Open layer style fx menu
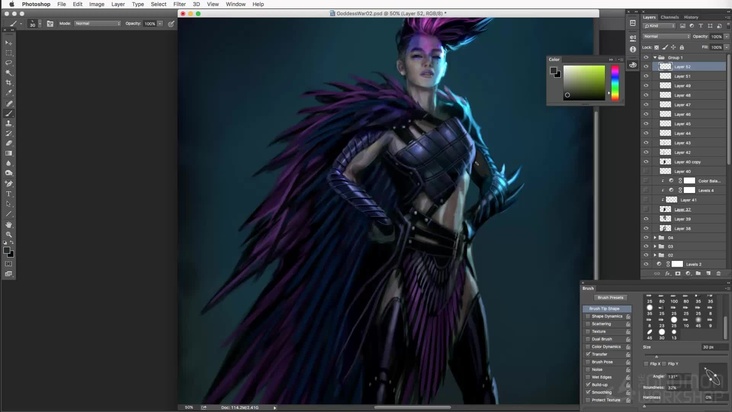 tap(668, 273)
